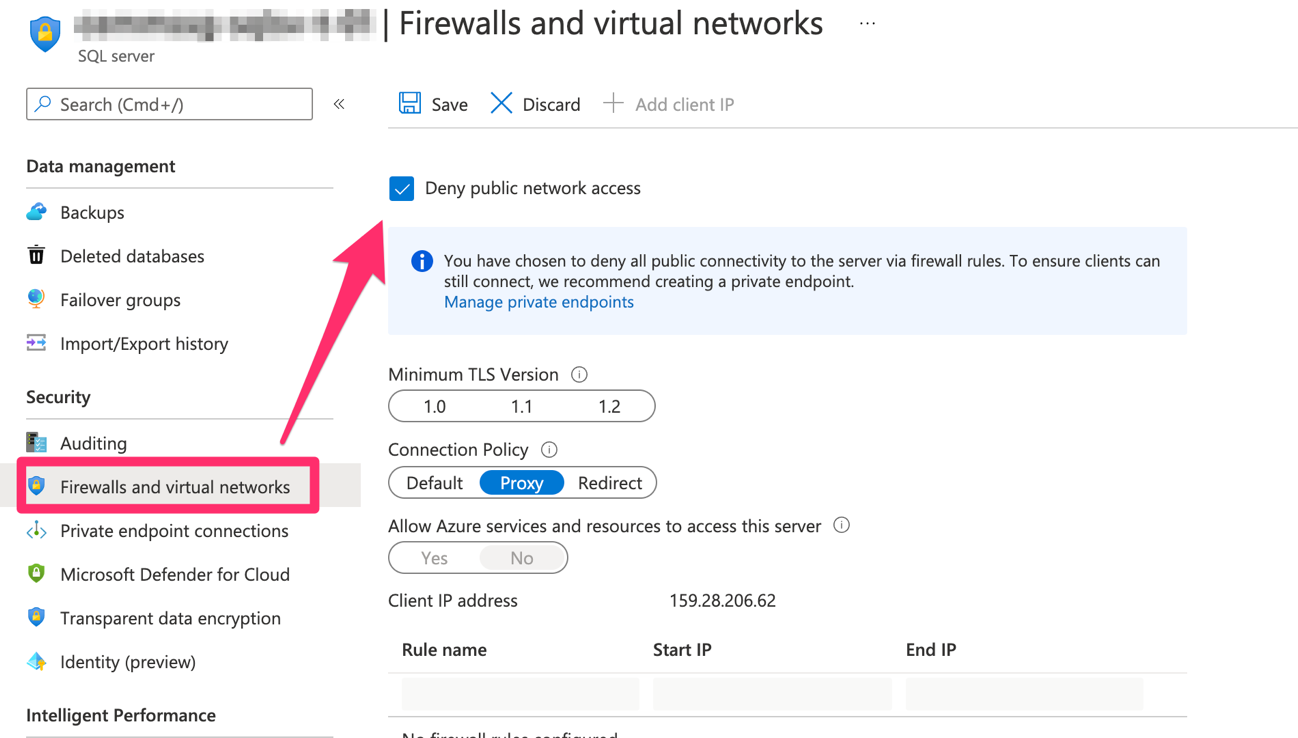Select minimum TLS version 1.0
Screen dimensions: 1298x738
(434, 406)
